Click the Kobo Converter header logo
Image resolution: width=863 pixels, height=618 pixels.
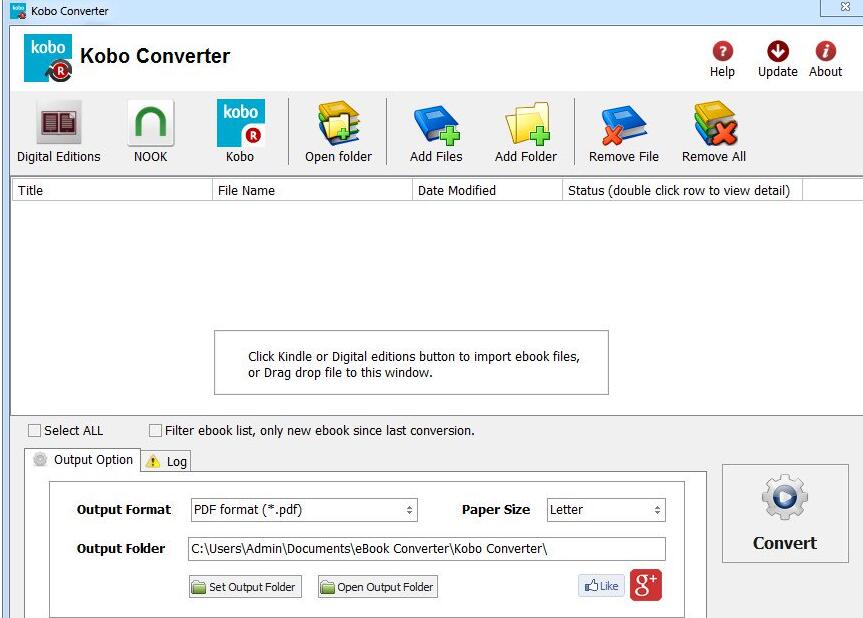point(48,58)
